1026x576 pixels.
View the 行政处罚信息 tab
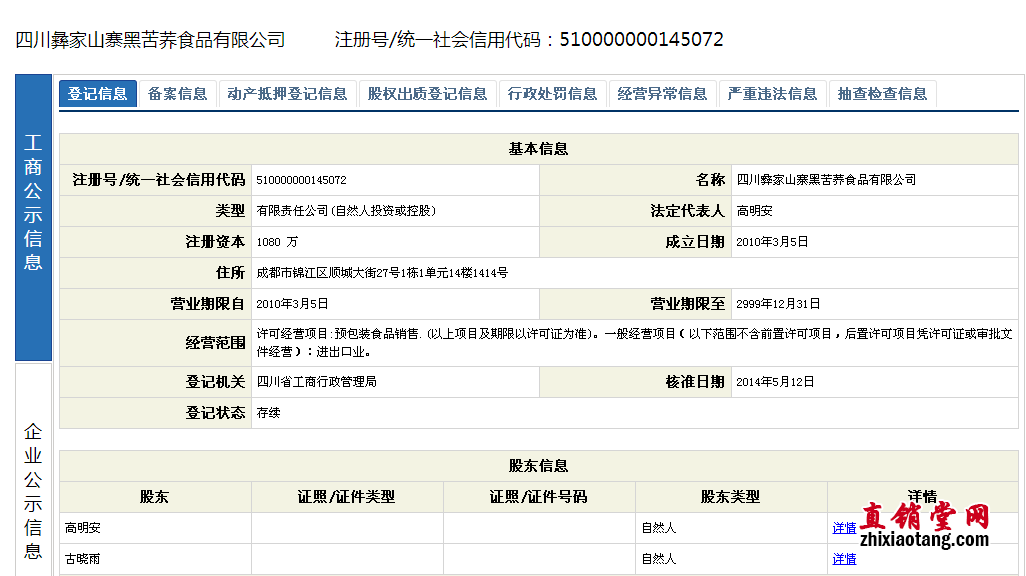coord(552,94)
